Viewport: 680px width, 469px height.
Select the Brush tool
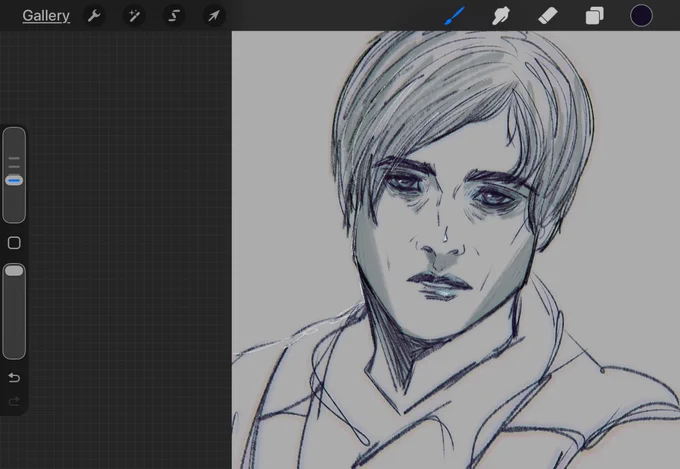[454, 16]
